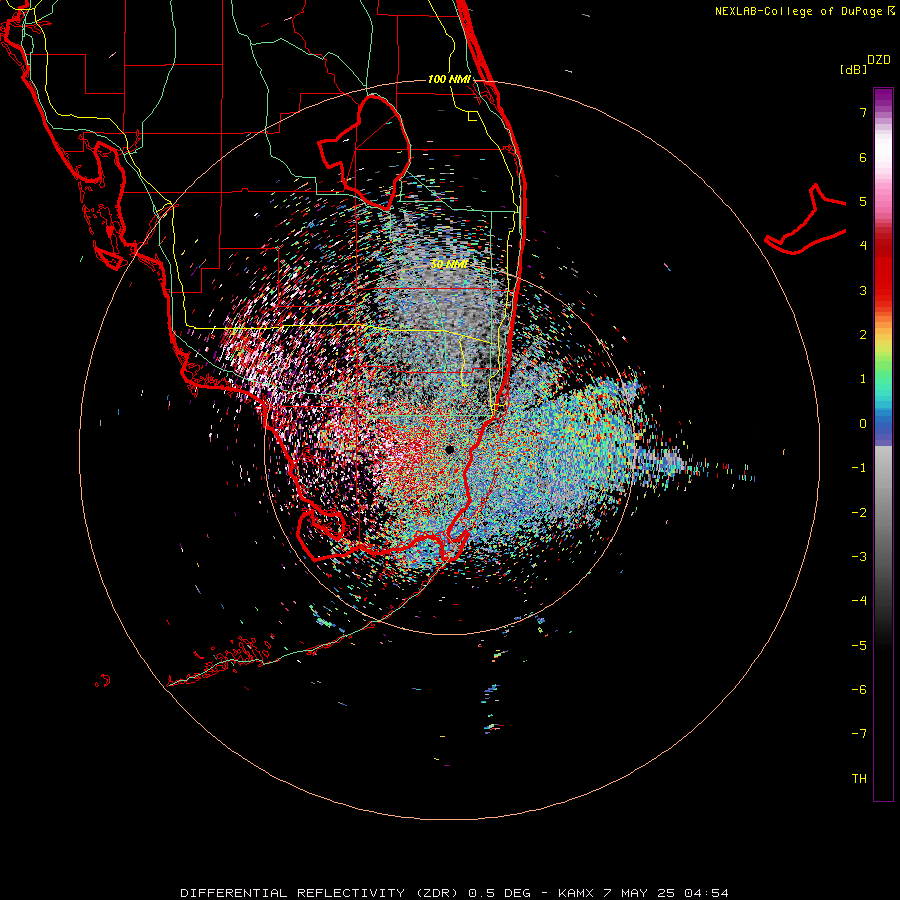Viewport: 900px width, 900px height.
Task: Click the 7 value on the scale
Action: coord(863,112)
